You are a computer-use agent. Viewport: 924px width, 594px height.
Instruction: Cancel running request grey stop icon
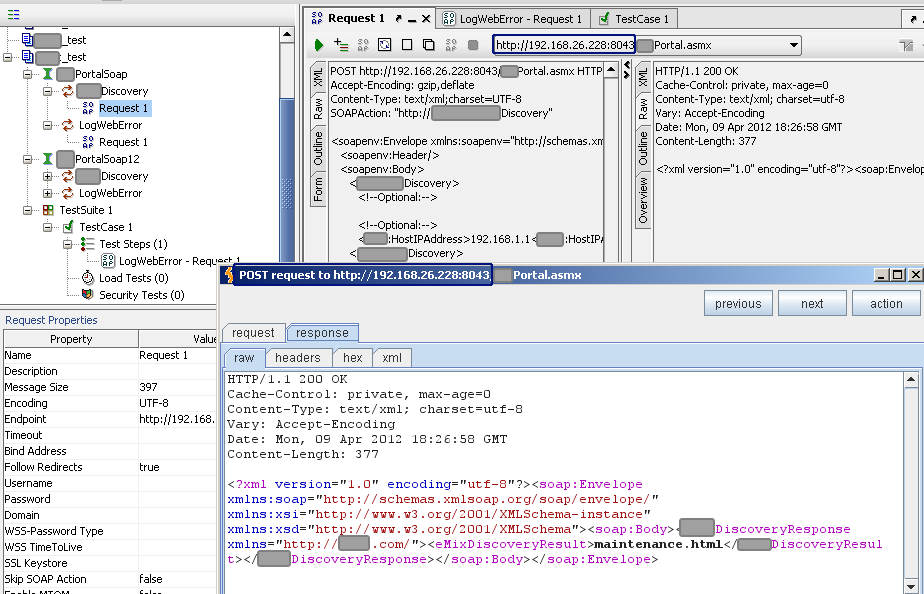(473, 45)
